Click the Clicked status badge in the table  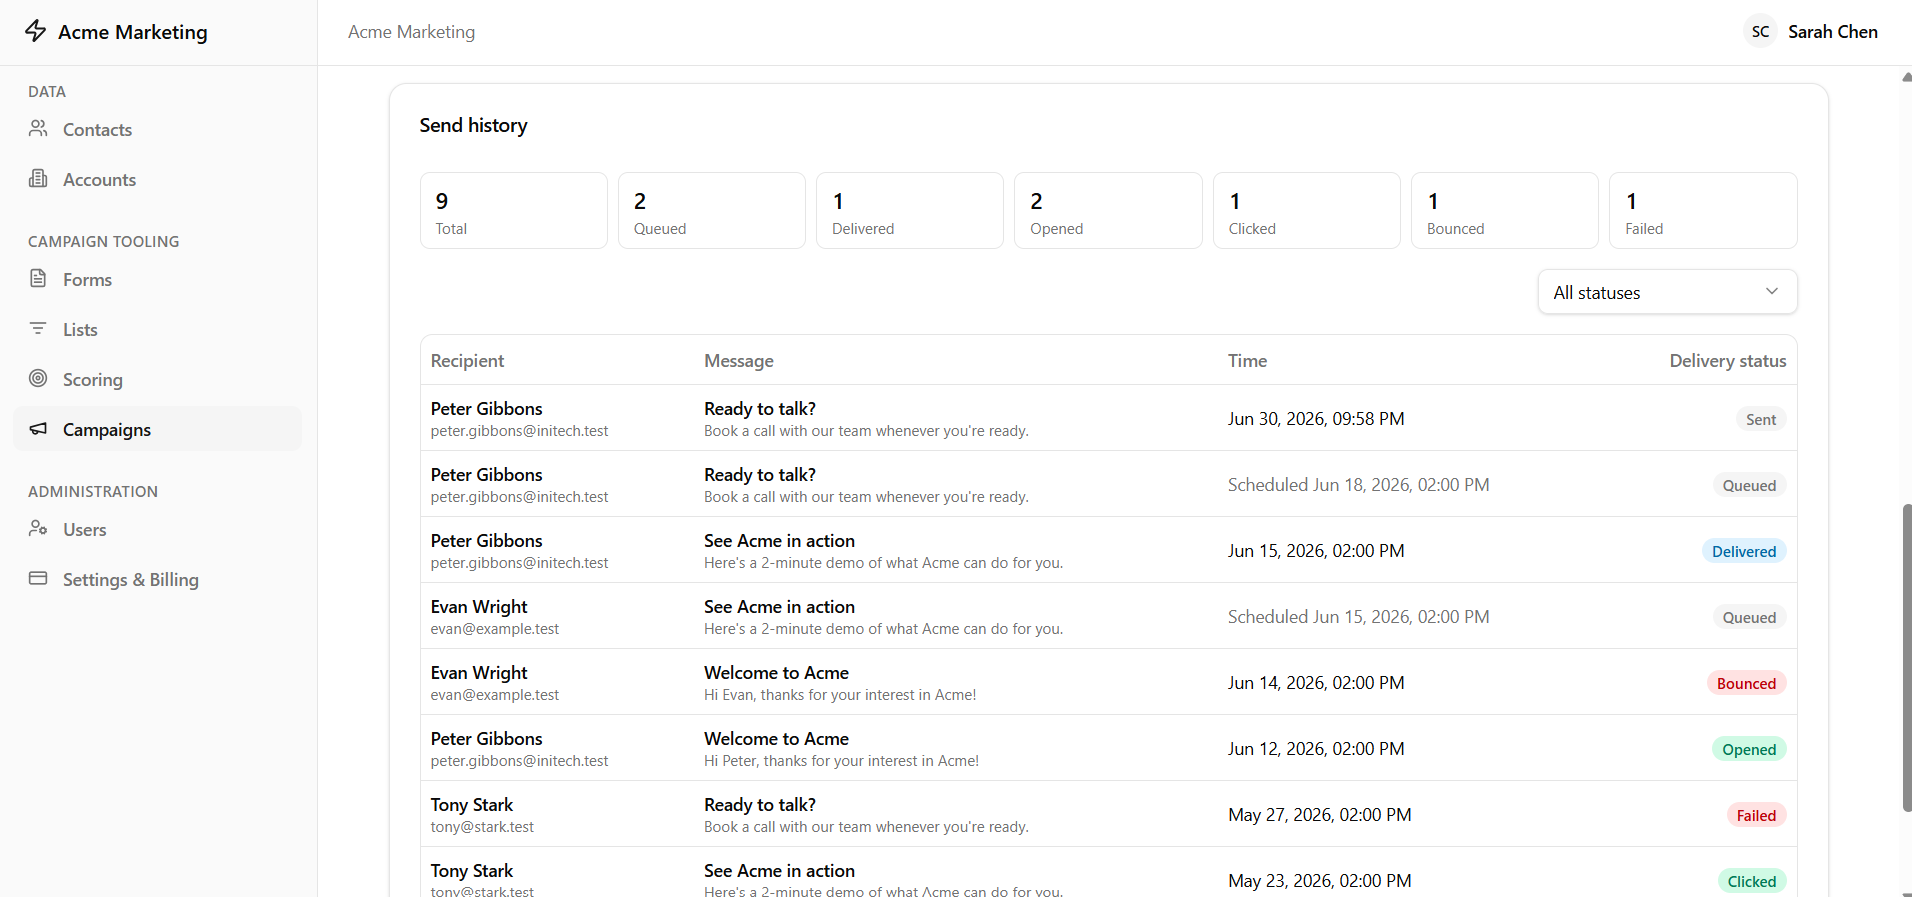point(1752,882)
